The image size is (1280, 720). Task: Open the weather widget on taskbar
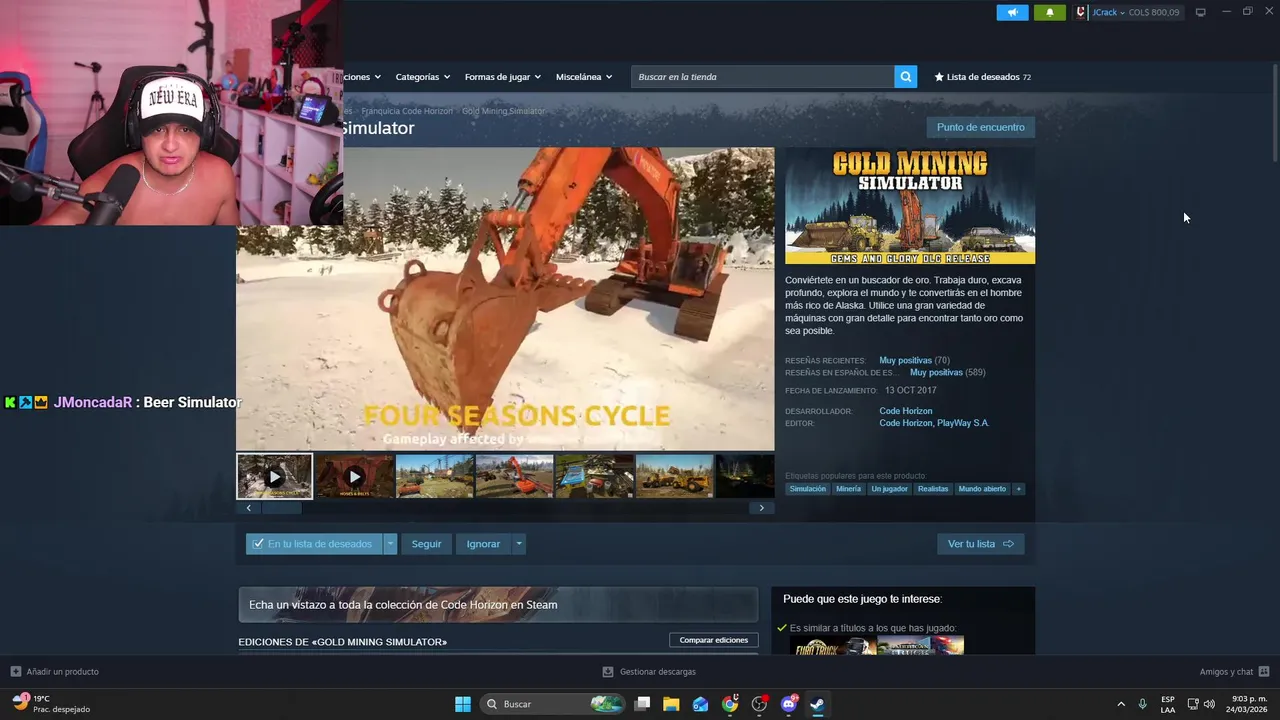(50, 704)
